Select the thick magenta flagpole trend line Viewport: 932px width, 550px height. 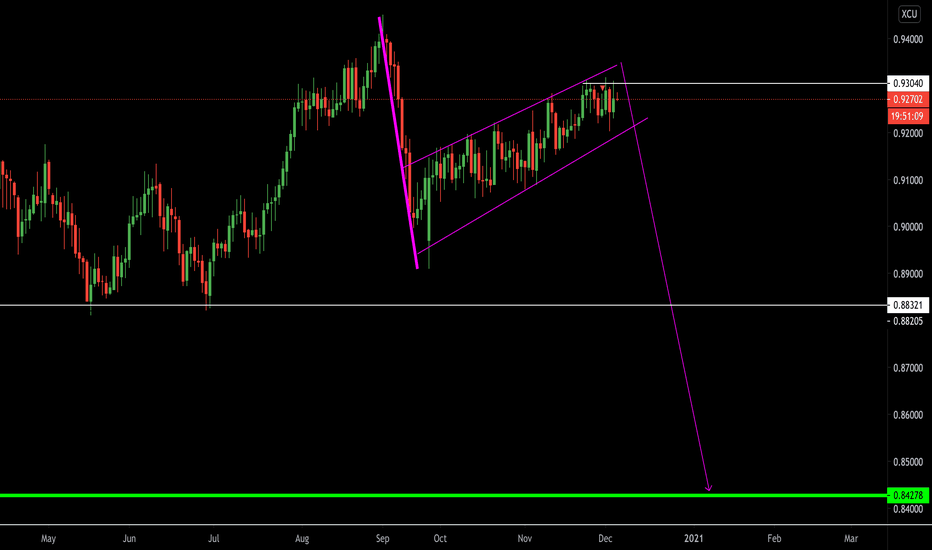398,143
